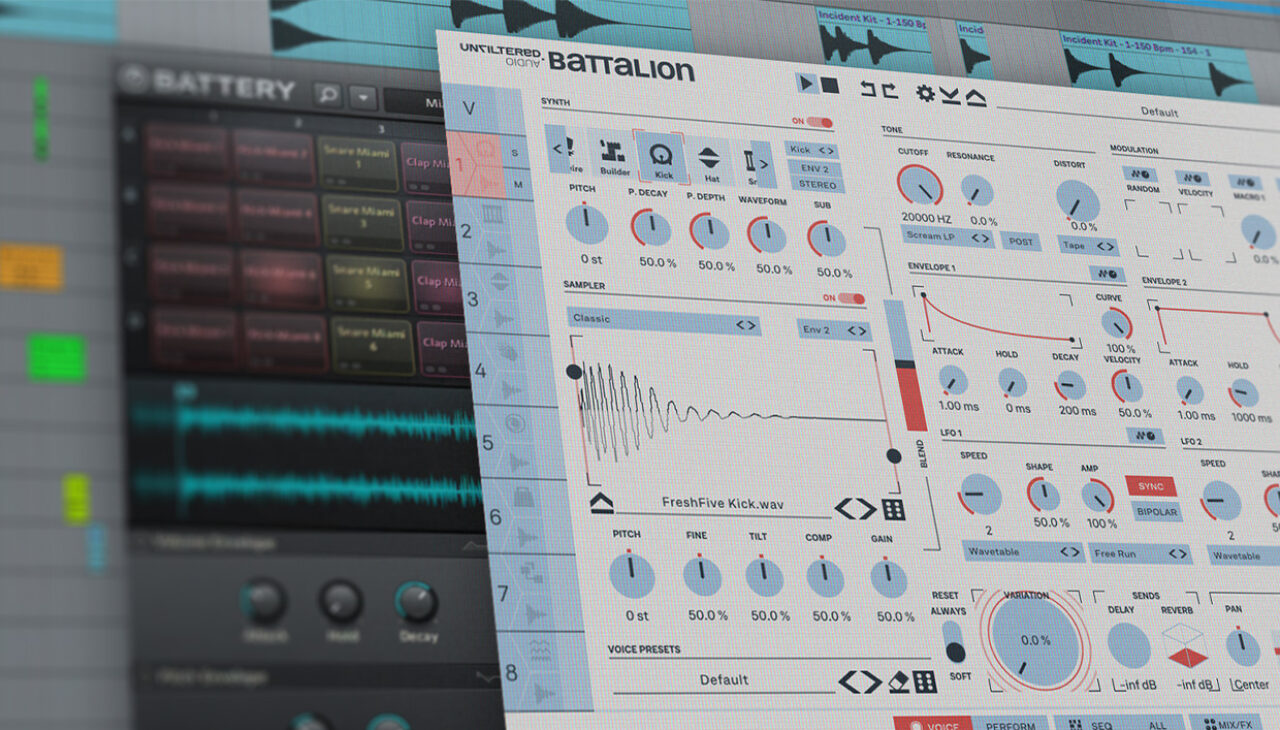This screenshot has height=730, width=1280.
Task: Select the Kick synth model icon
Action: coord(661,156)
